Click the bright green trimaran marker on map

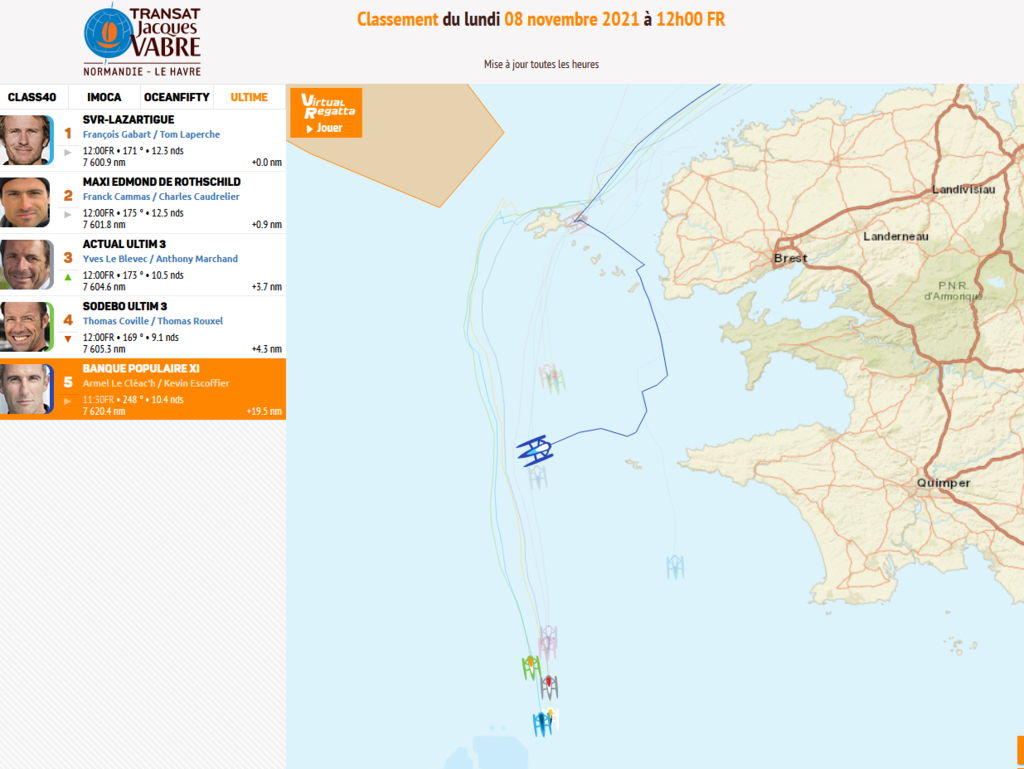click(531, 668)
